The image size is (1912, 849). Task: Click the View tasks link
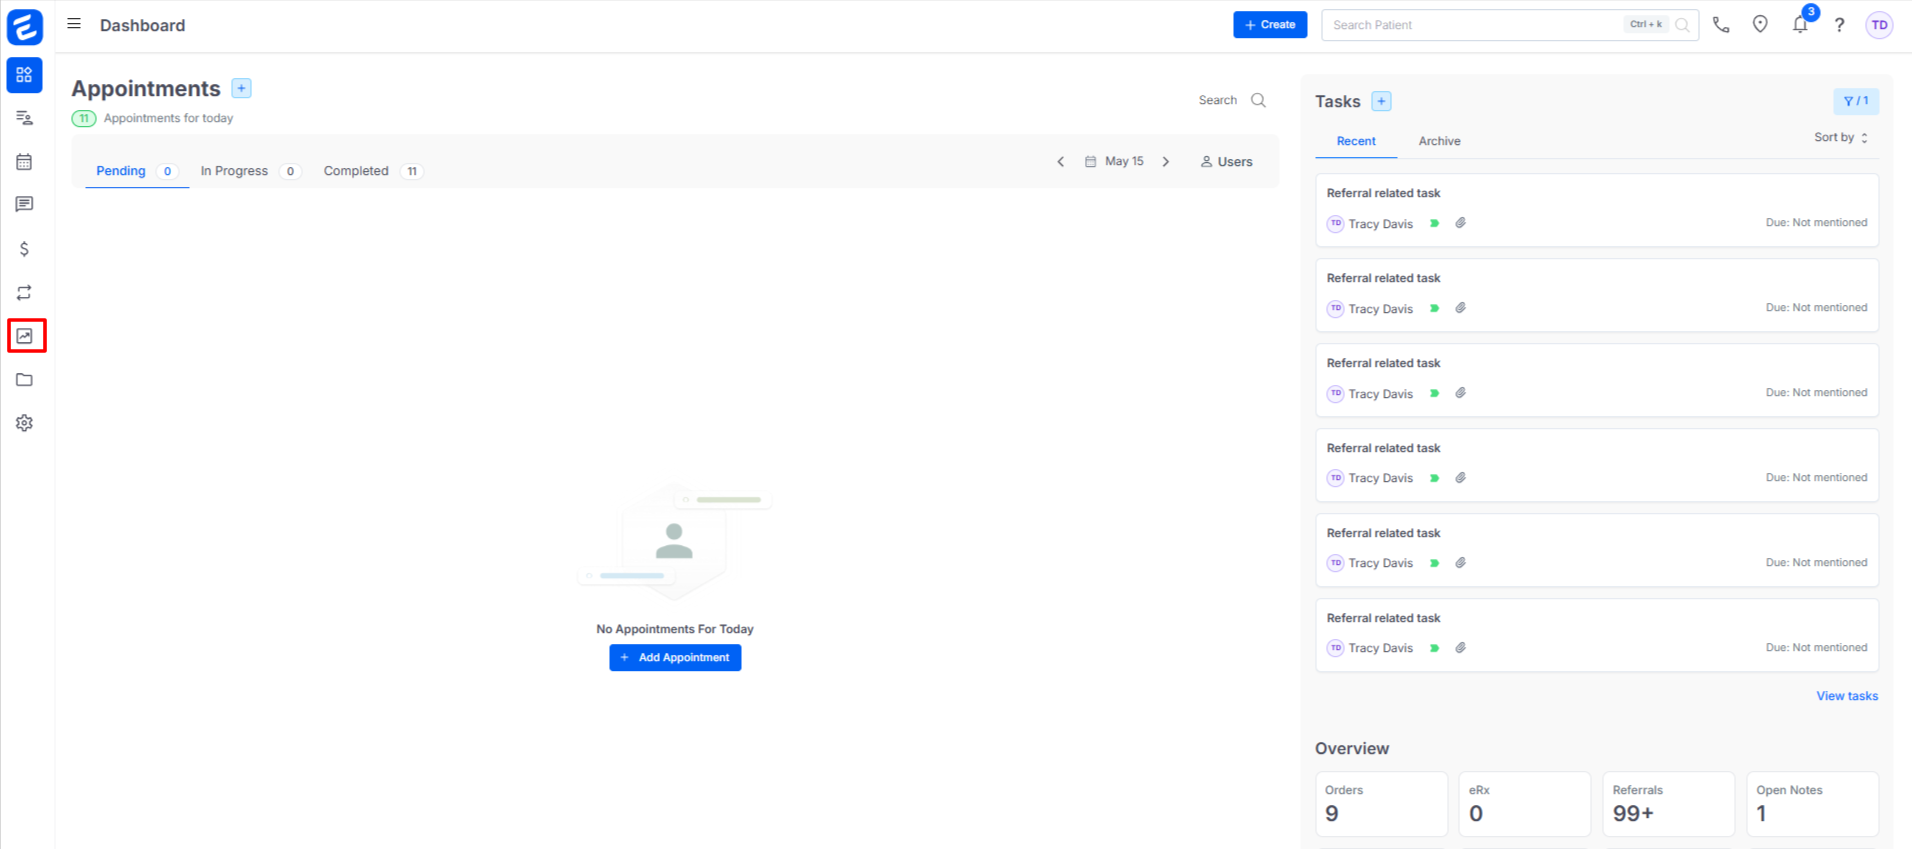tap(1846, 696)
